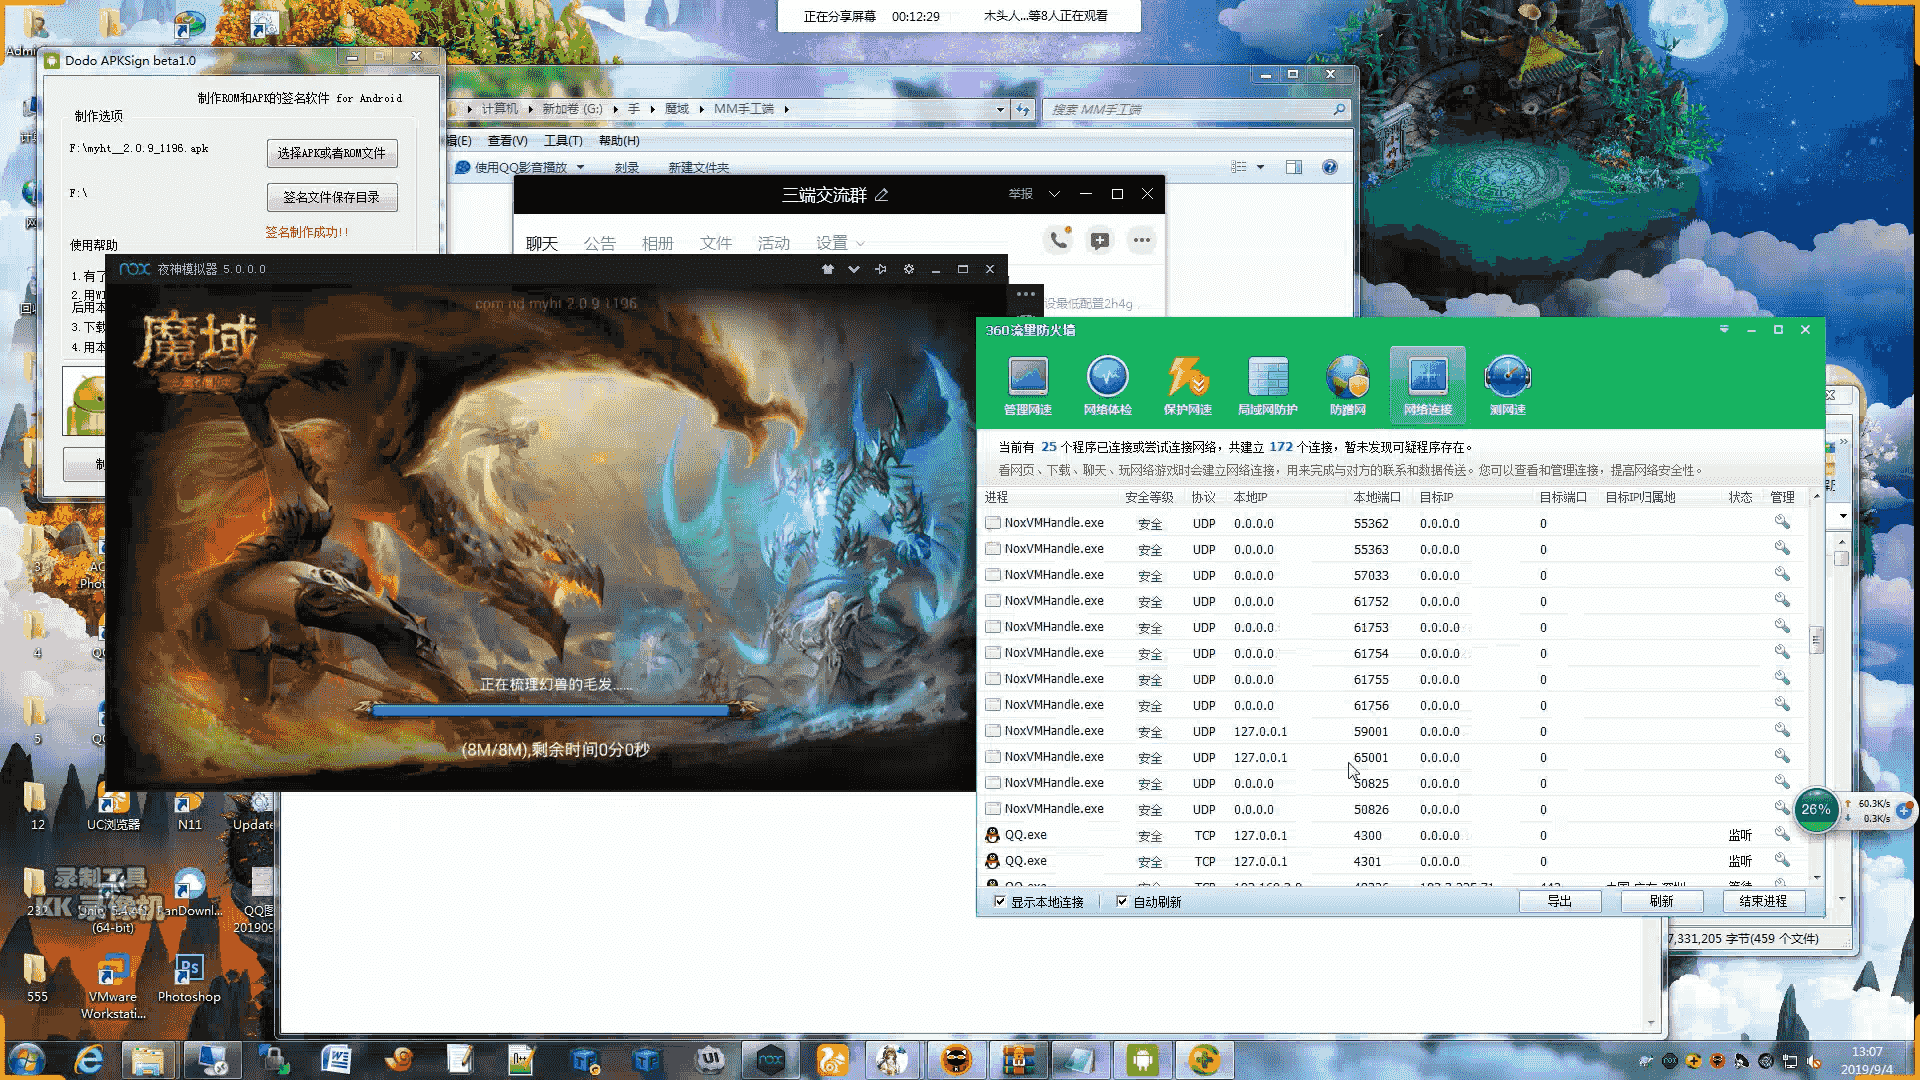Switch to QQ group 相册 tab
1920x1080 pixels.
[x=657, y=243]
